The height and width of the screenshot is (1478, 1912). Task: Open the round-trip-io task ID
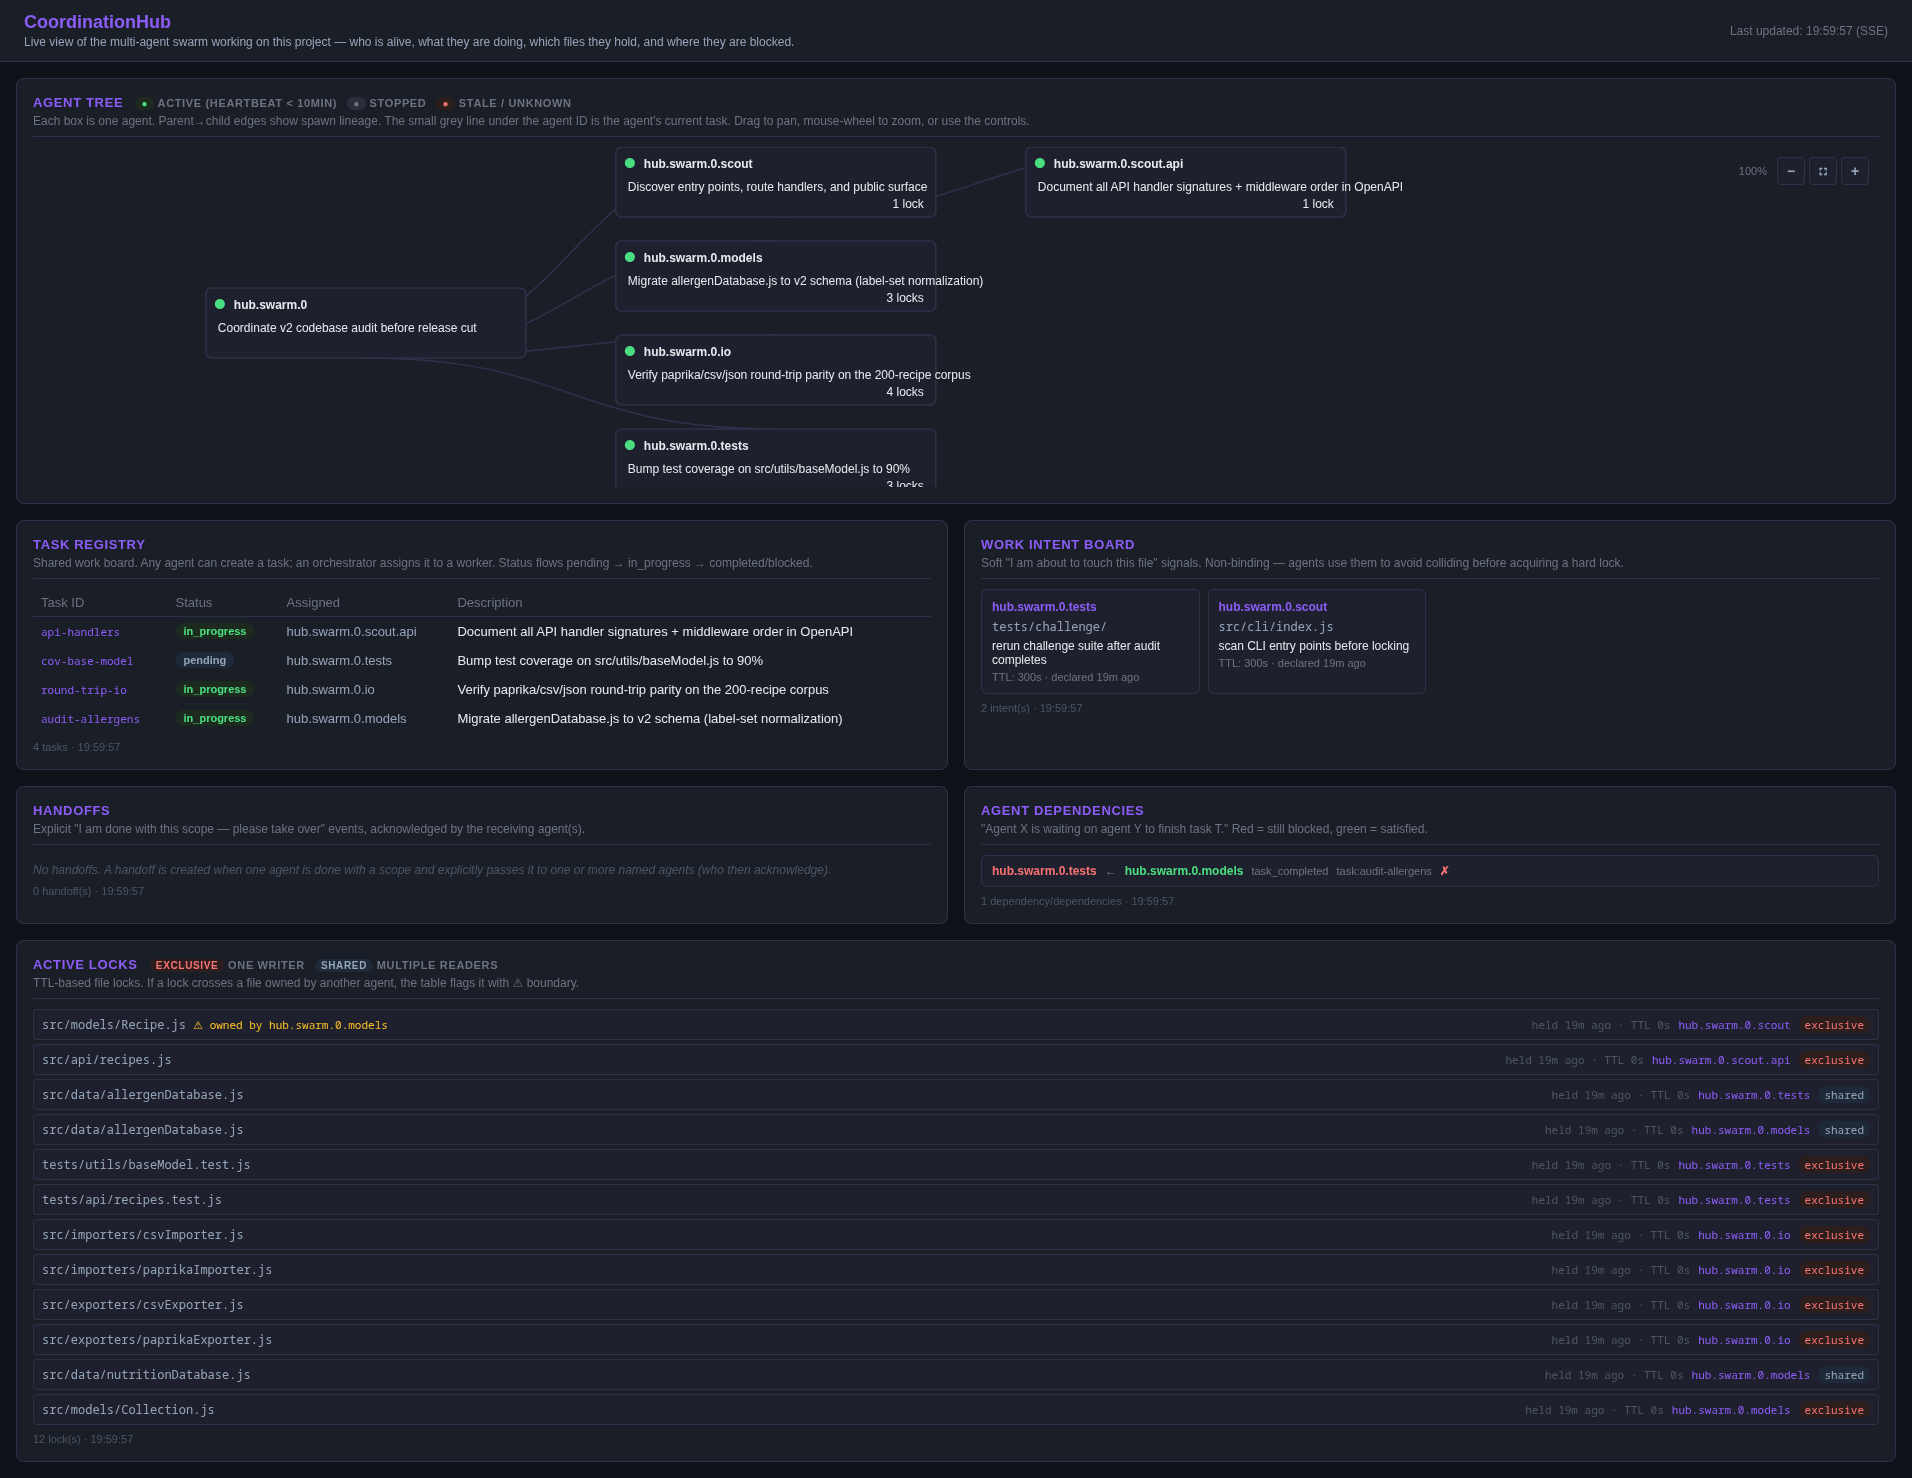tap(84, 690)
